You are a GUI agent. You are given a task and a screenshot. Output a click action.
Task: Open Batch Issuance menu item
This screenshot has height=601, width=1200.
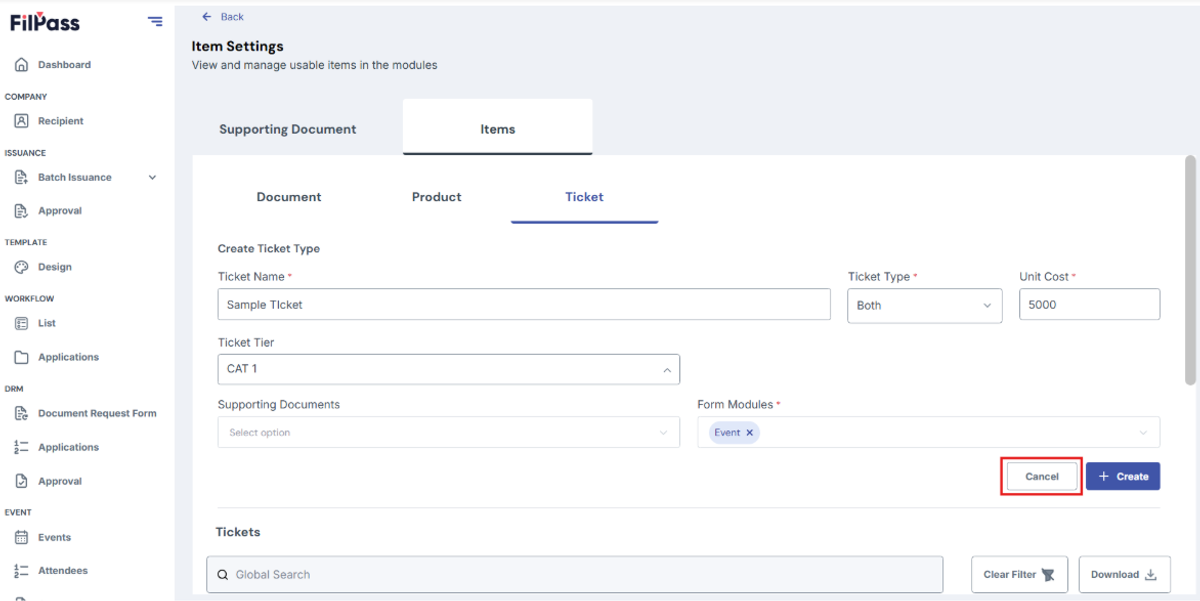click(x=75, y=177)
